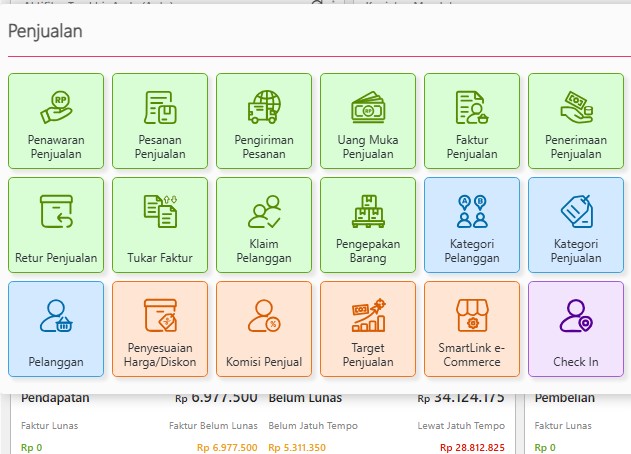Select Pengiriman Pesanan truck icon

tap(264, 107)
